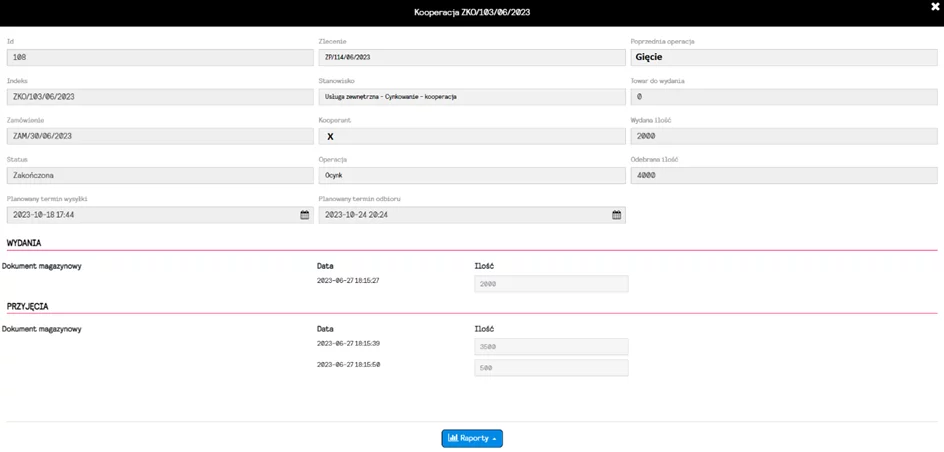The height and width of the screenshot is (452, 944).
Task: Select the Status field Zakończona
Action: [160, 176]
